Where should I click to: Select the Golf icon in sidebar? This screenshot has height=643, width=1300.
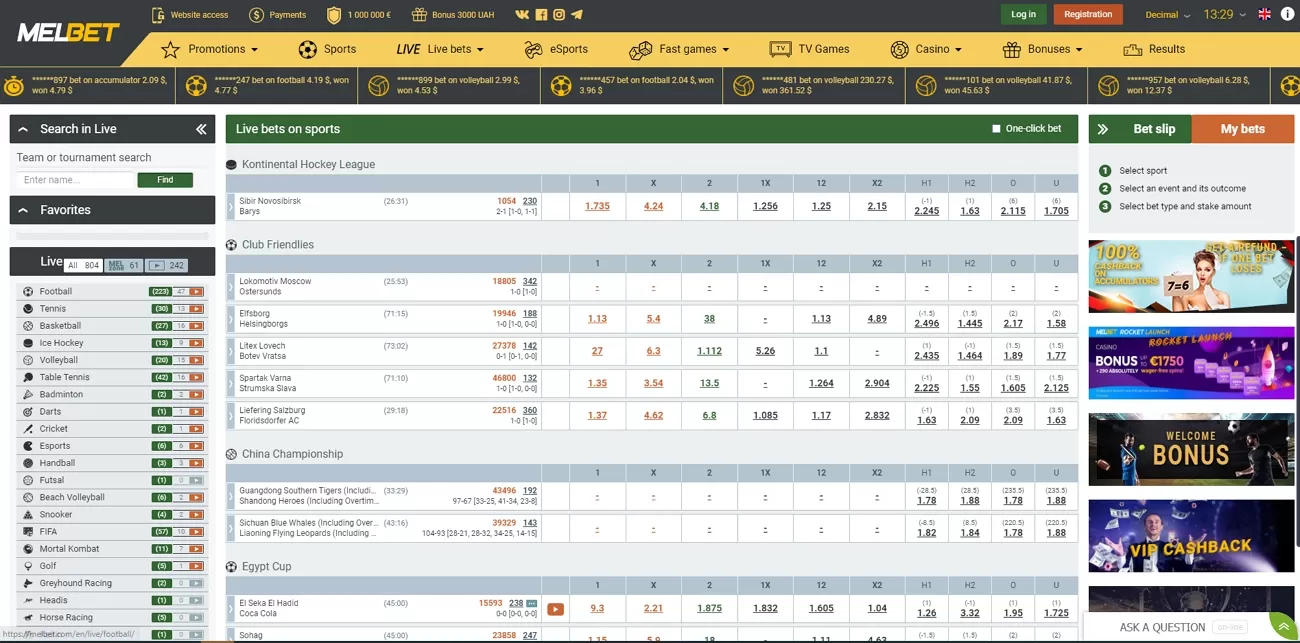click(x=28, y=566)
